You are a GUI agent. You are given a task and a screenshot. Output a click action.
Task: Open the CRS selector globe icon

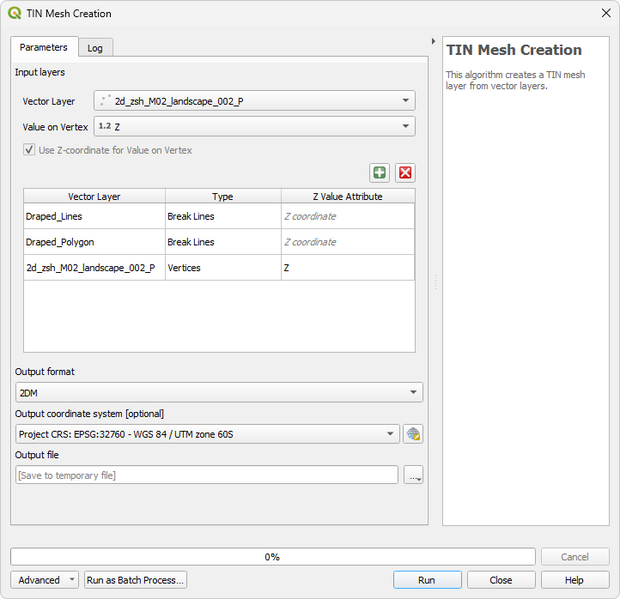413,434
